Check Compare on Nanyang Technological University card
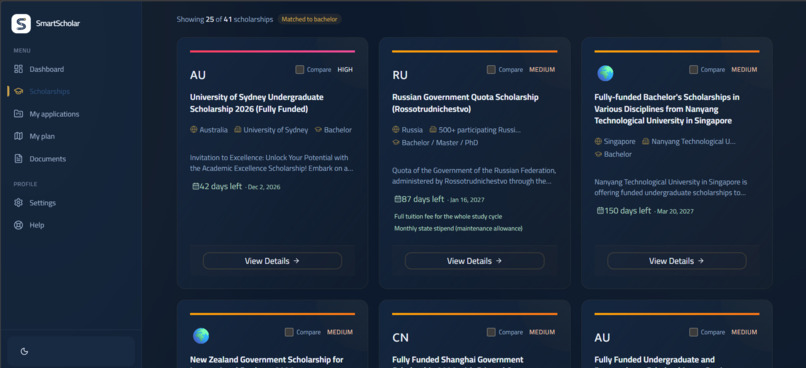The width and height of the screenshot is (806, 368). tap(694, 69)
